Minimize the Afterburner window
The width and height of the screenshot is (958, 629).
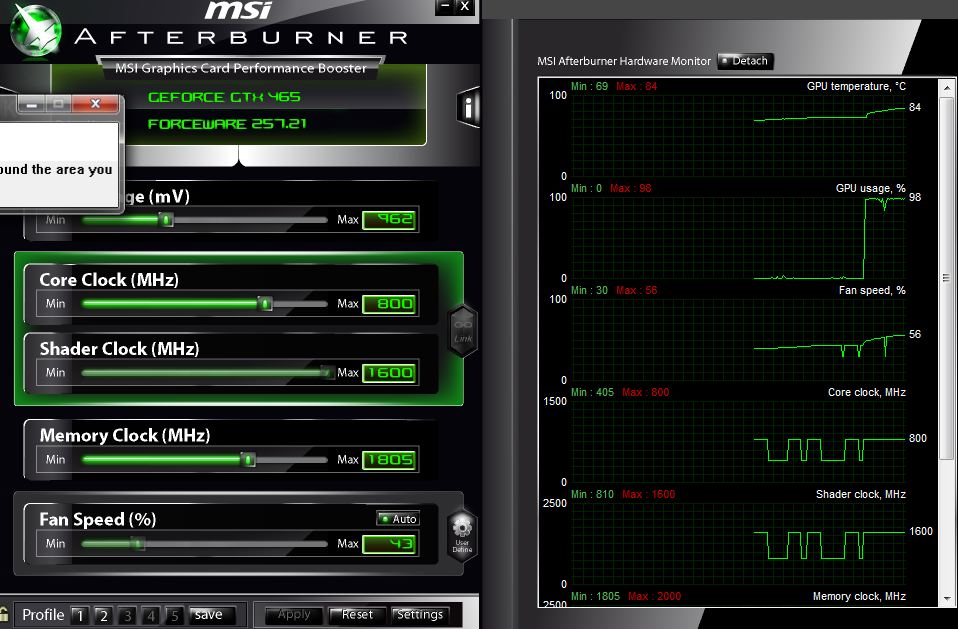[x=444, y=7]
